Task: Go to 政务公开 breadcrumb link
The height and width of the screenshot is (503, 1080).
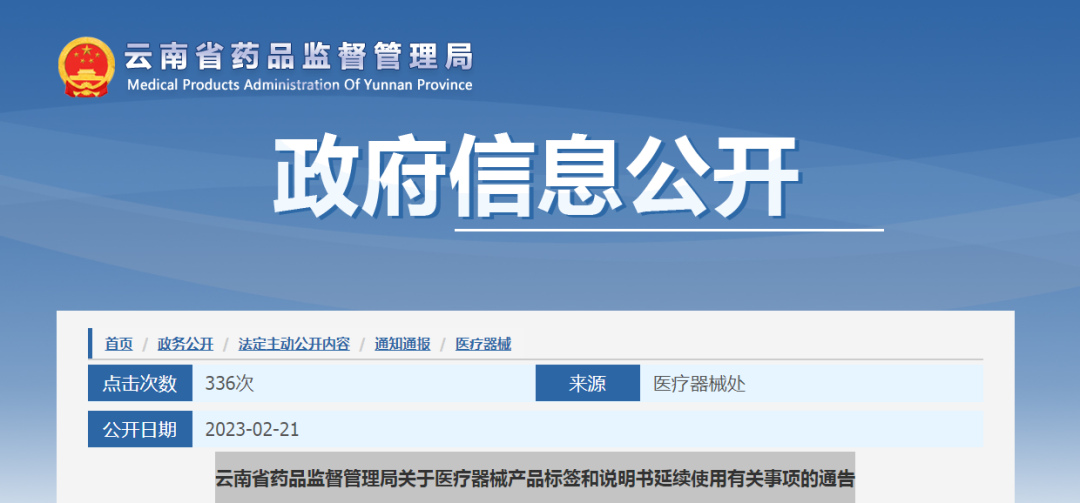Action: click(185, 345)
